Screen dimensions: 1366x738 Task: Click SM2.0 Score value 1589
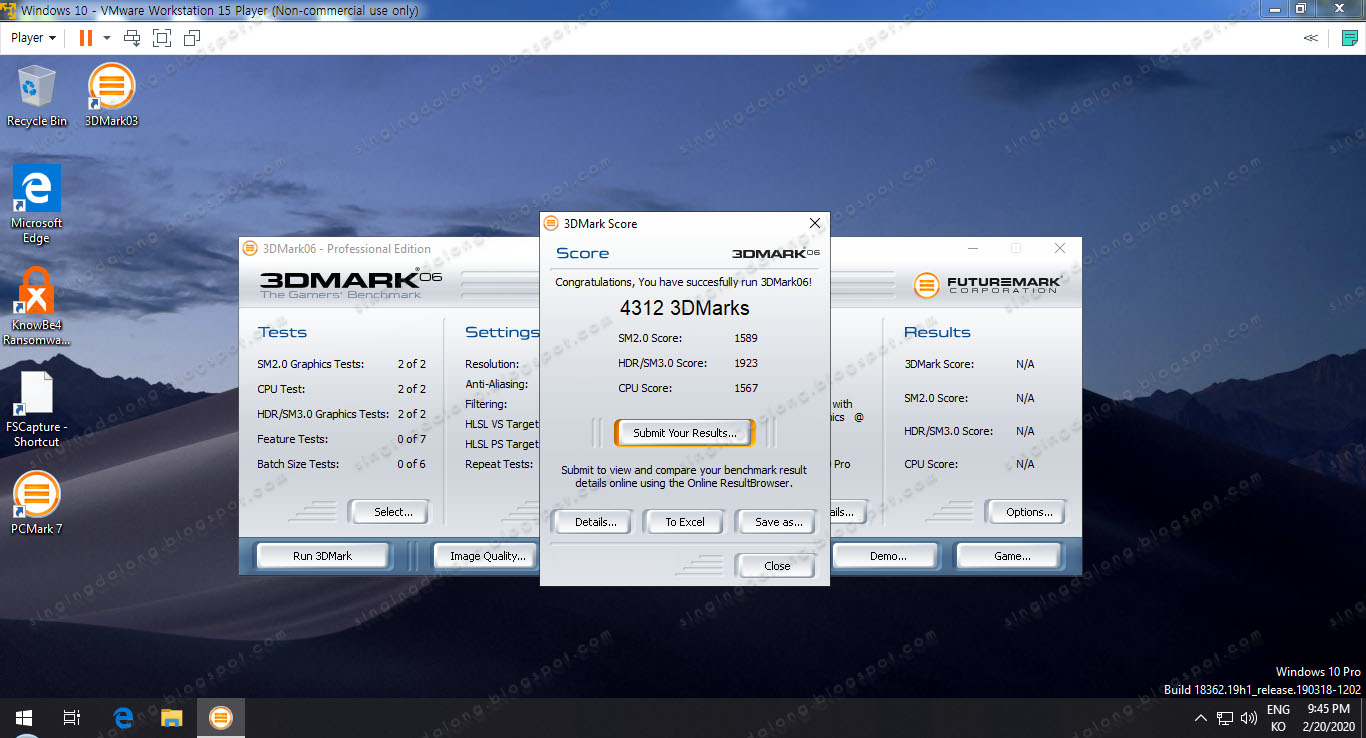[746, 338]
